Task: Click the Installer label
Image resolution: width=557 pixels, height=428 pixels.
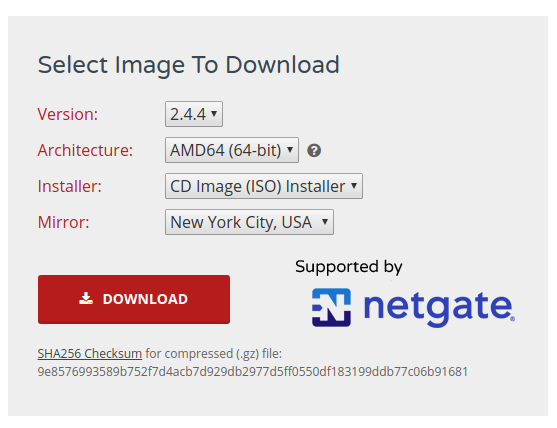Action: click(x=70, y=186)
